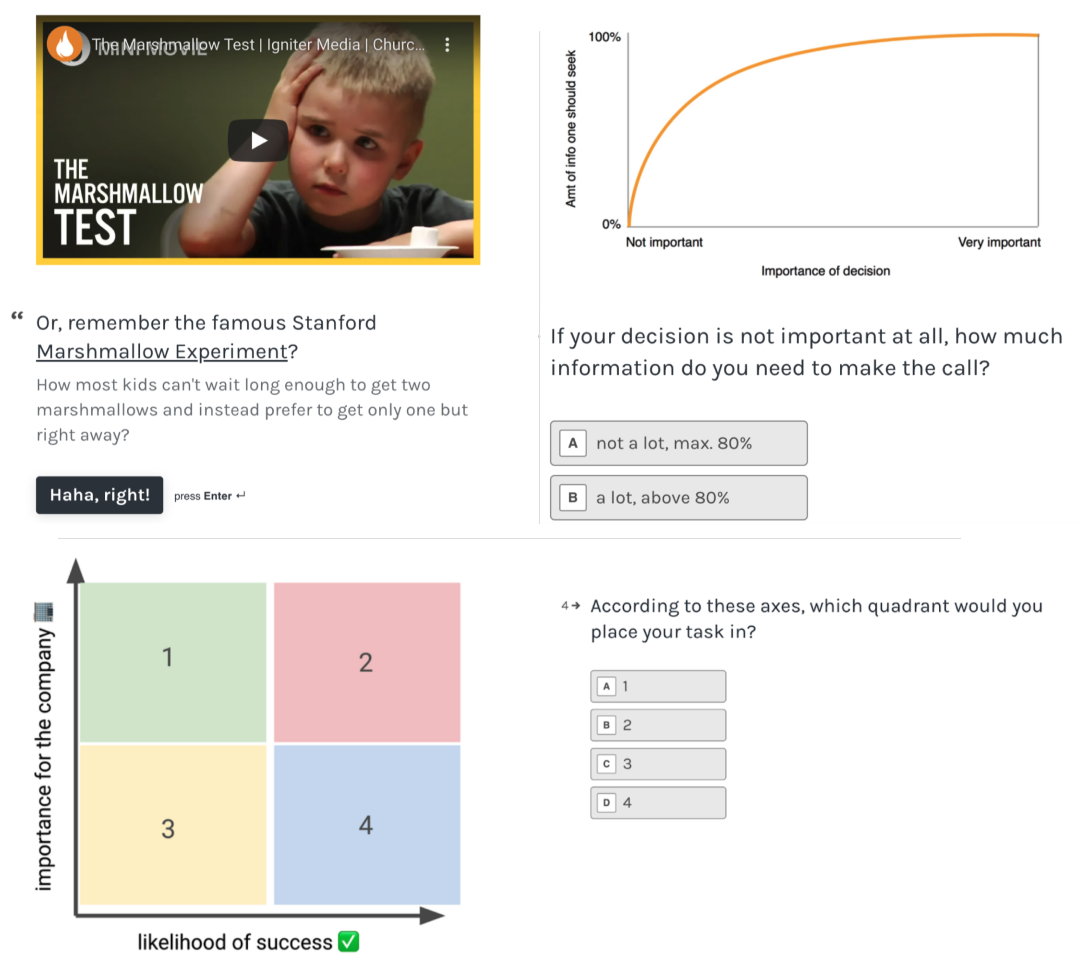Screen dimensions: 1081x969
Task: Click the green checkmark beside likelihood of success
Action: coord(348,942)
